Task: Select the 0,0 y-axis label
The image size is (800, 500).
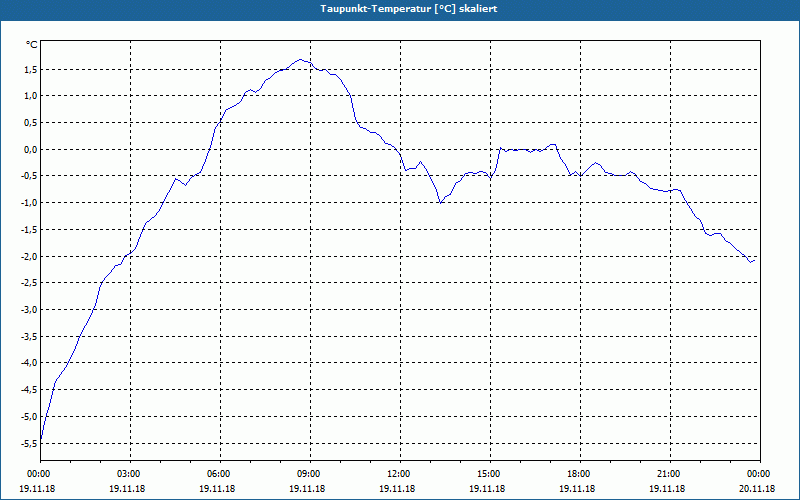Action: pos(30,149)
